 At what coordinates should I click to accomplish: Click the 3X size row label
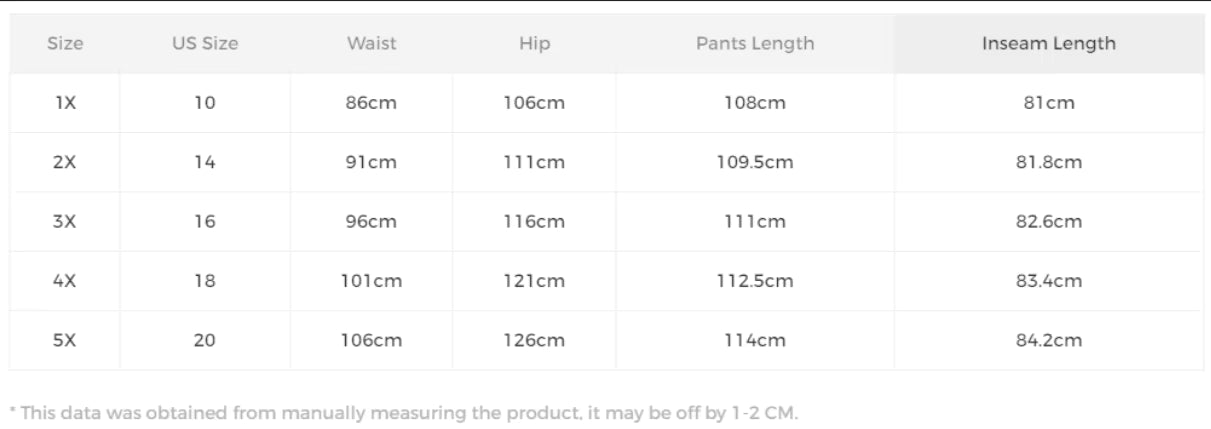65,222
